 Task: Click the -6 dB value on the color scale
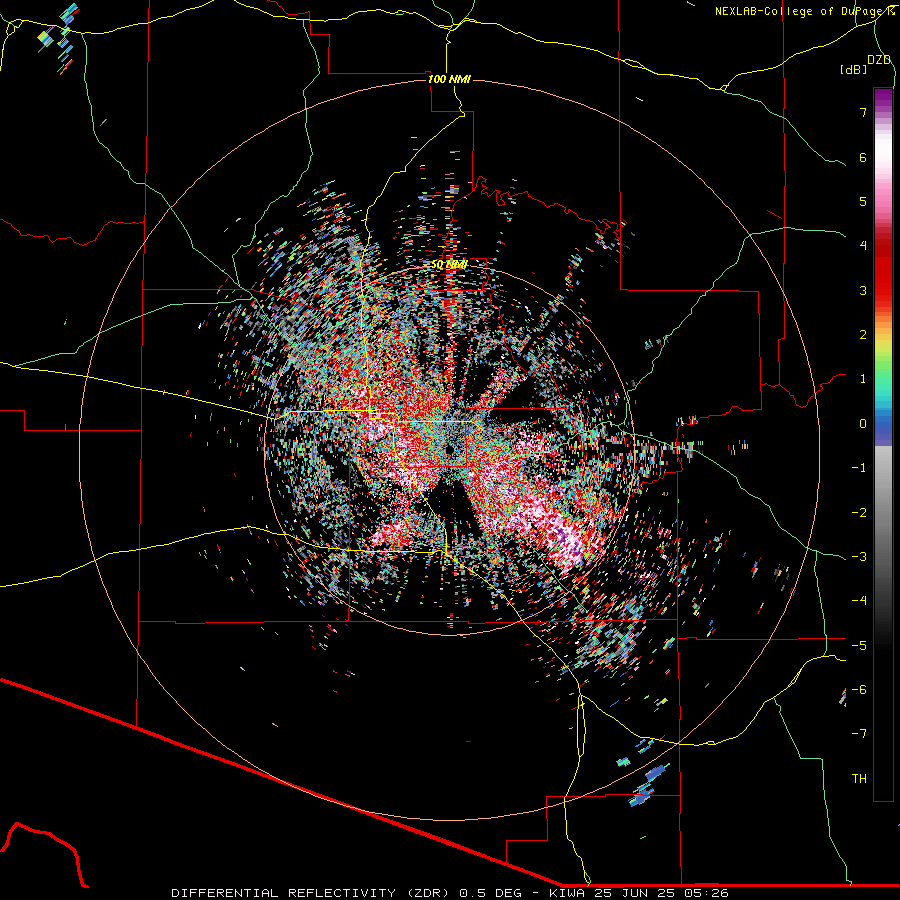(x=859, y=689)
